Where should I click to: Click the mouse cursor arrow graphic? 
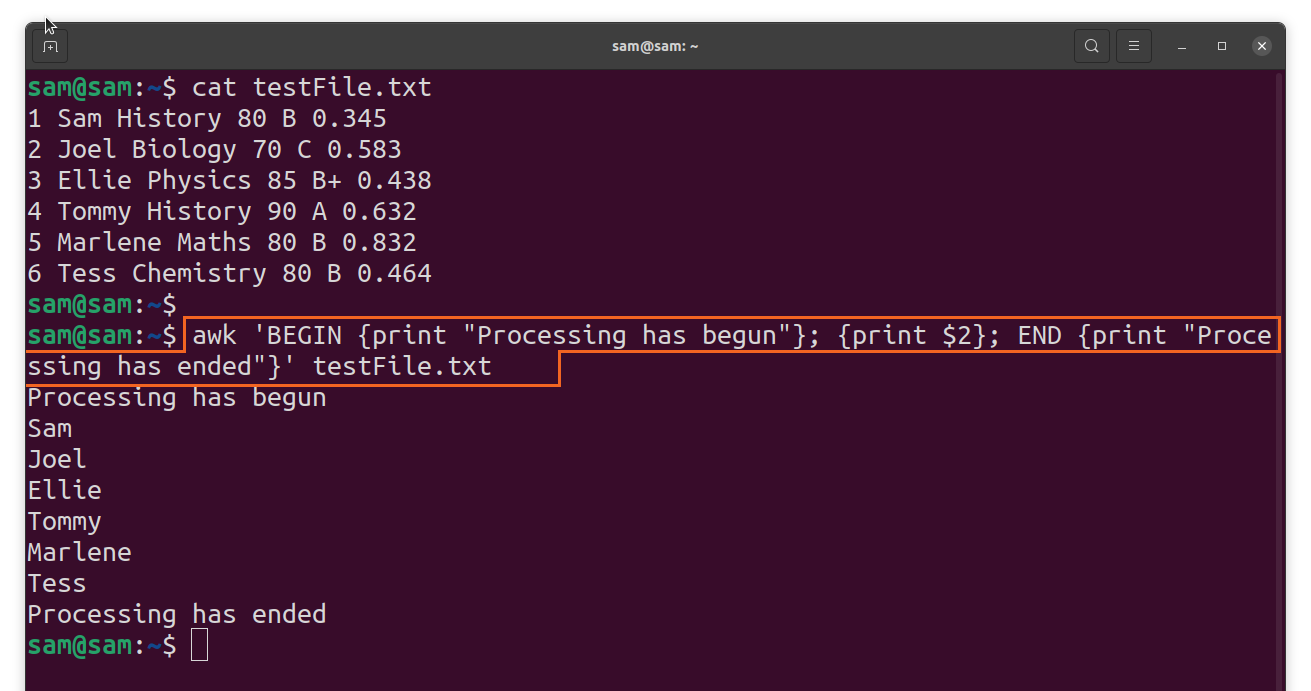tap(49, 22)
